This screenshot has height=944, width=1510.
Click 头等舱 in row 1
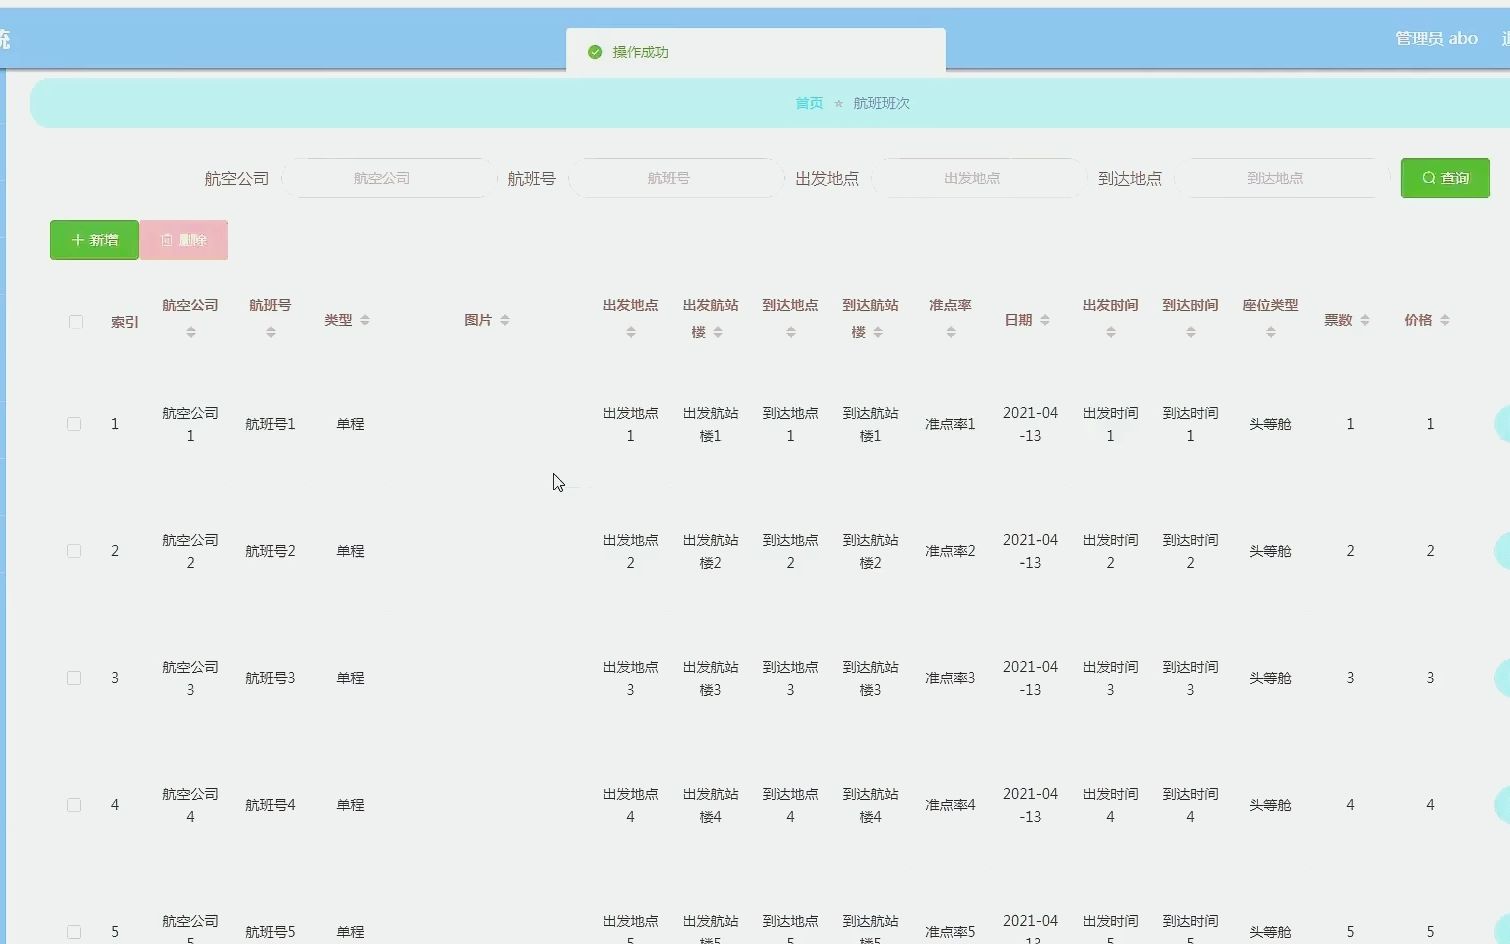point(1270,424)
